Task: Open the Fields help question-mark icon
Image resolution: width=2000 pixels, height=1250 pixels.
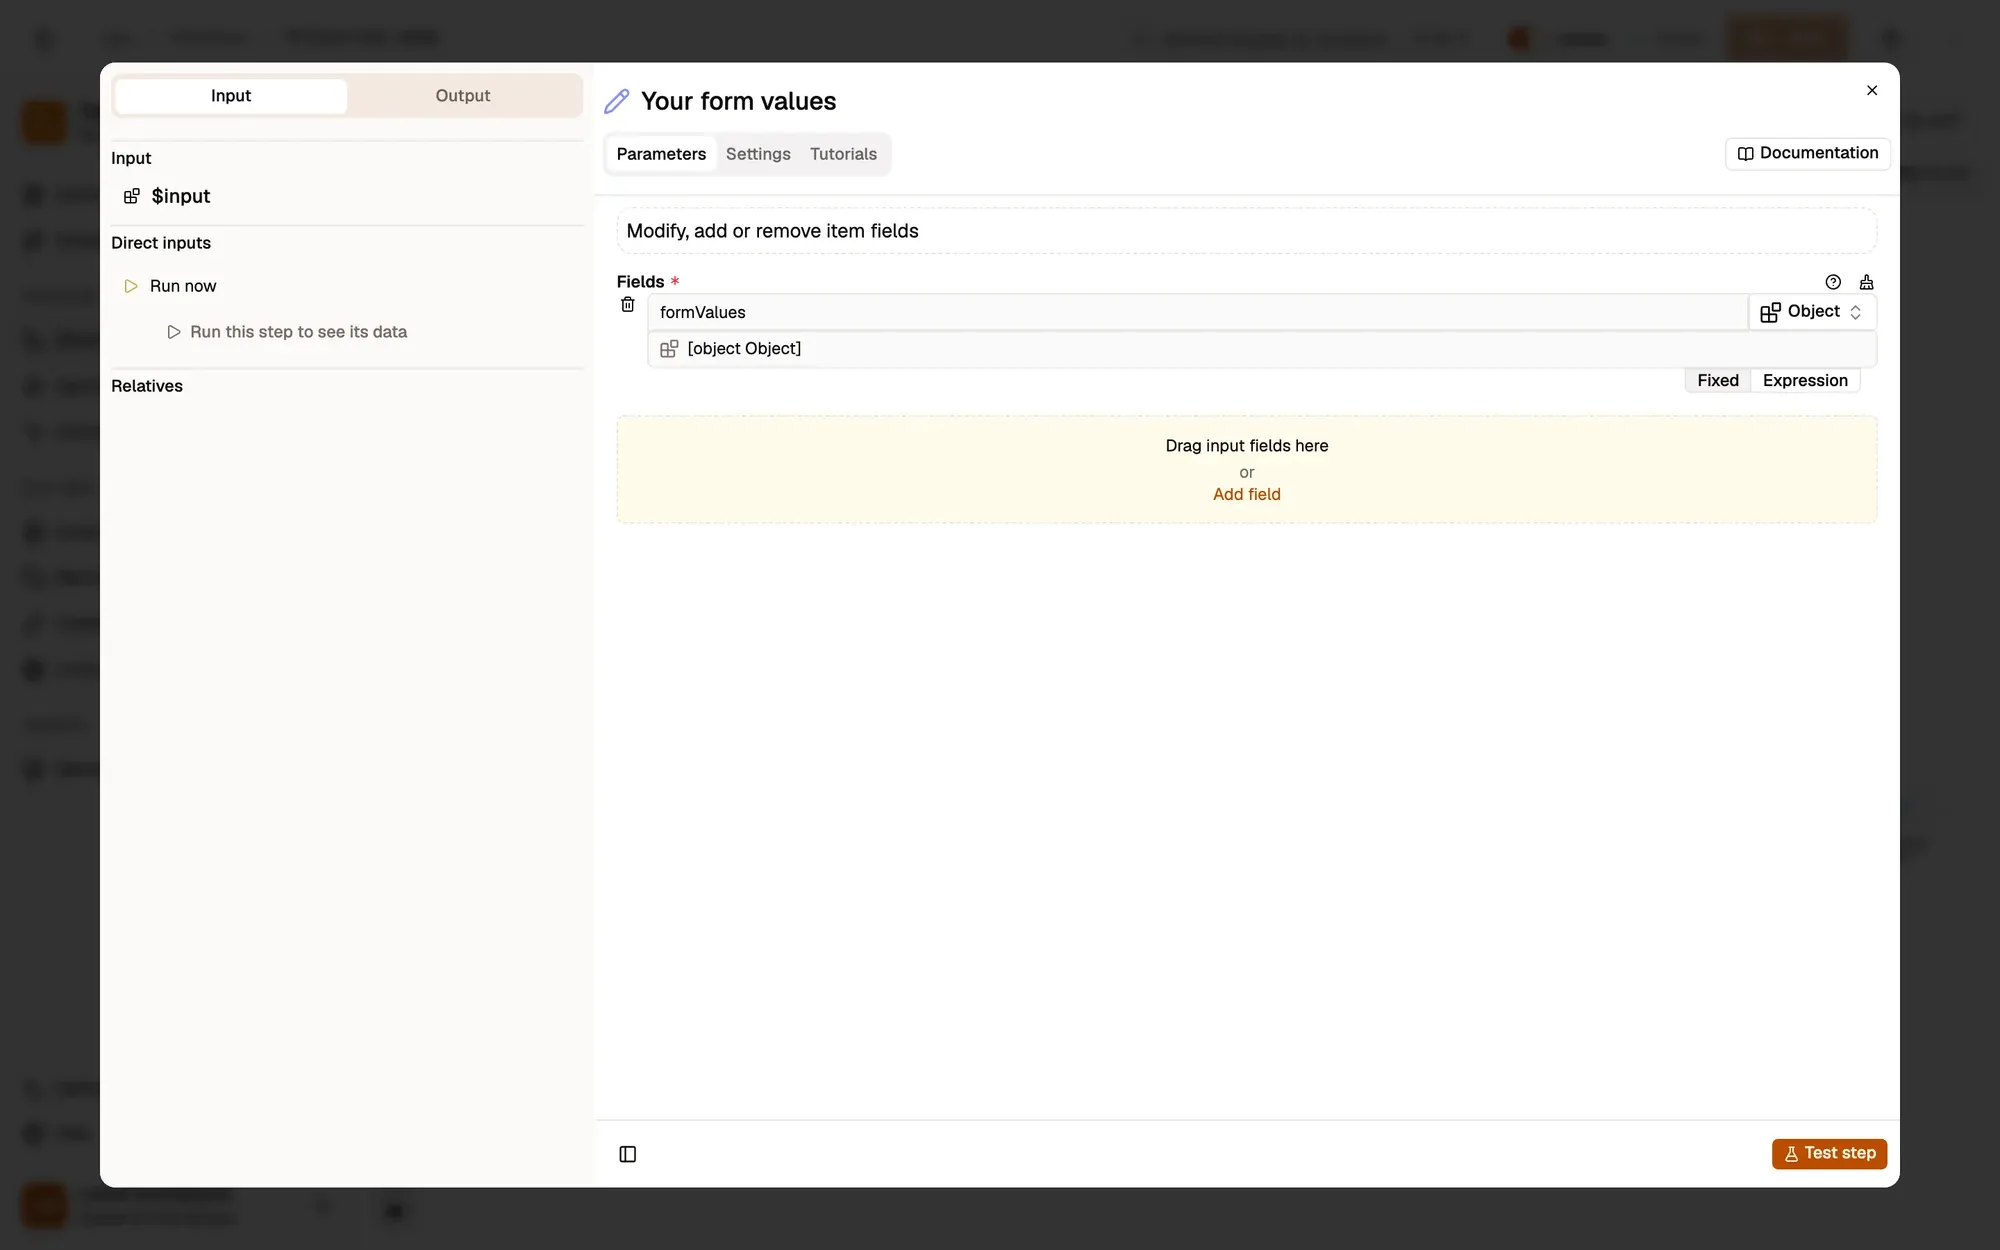Action: tap(1833, 282)
